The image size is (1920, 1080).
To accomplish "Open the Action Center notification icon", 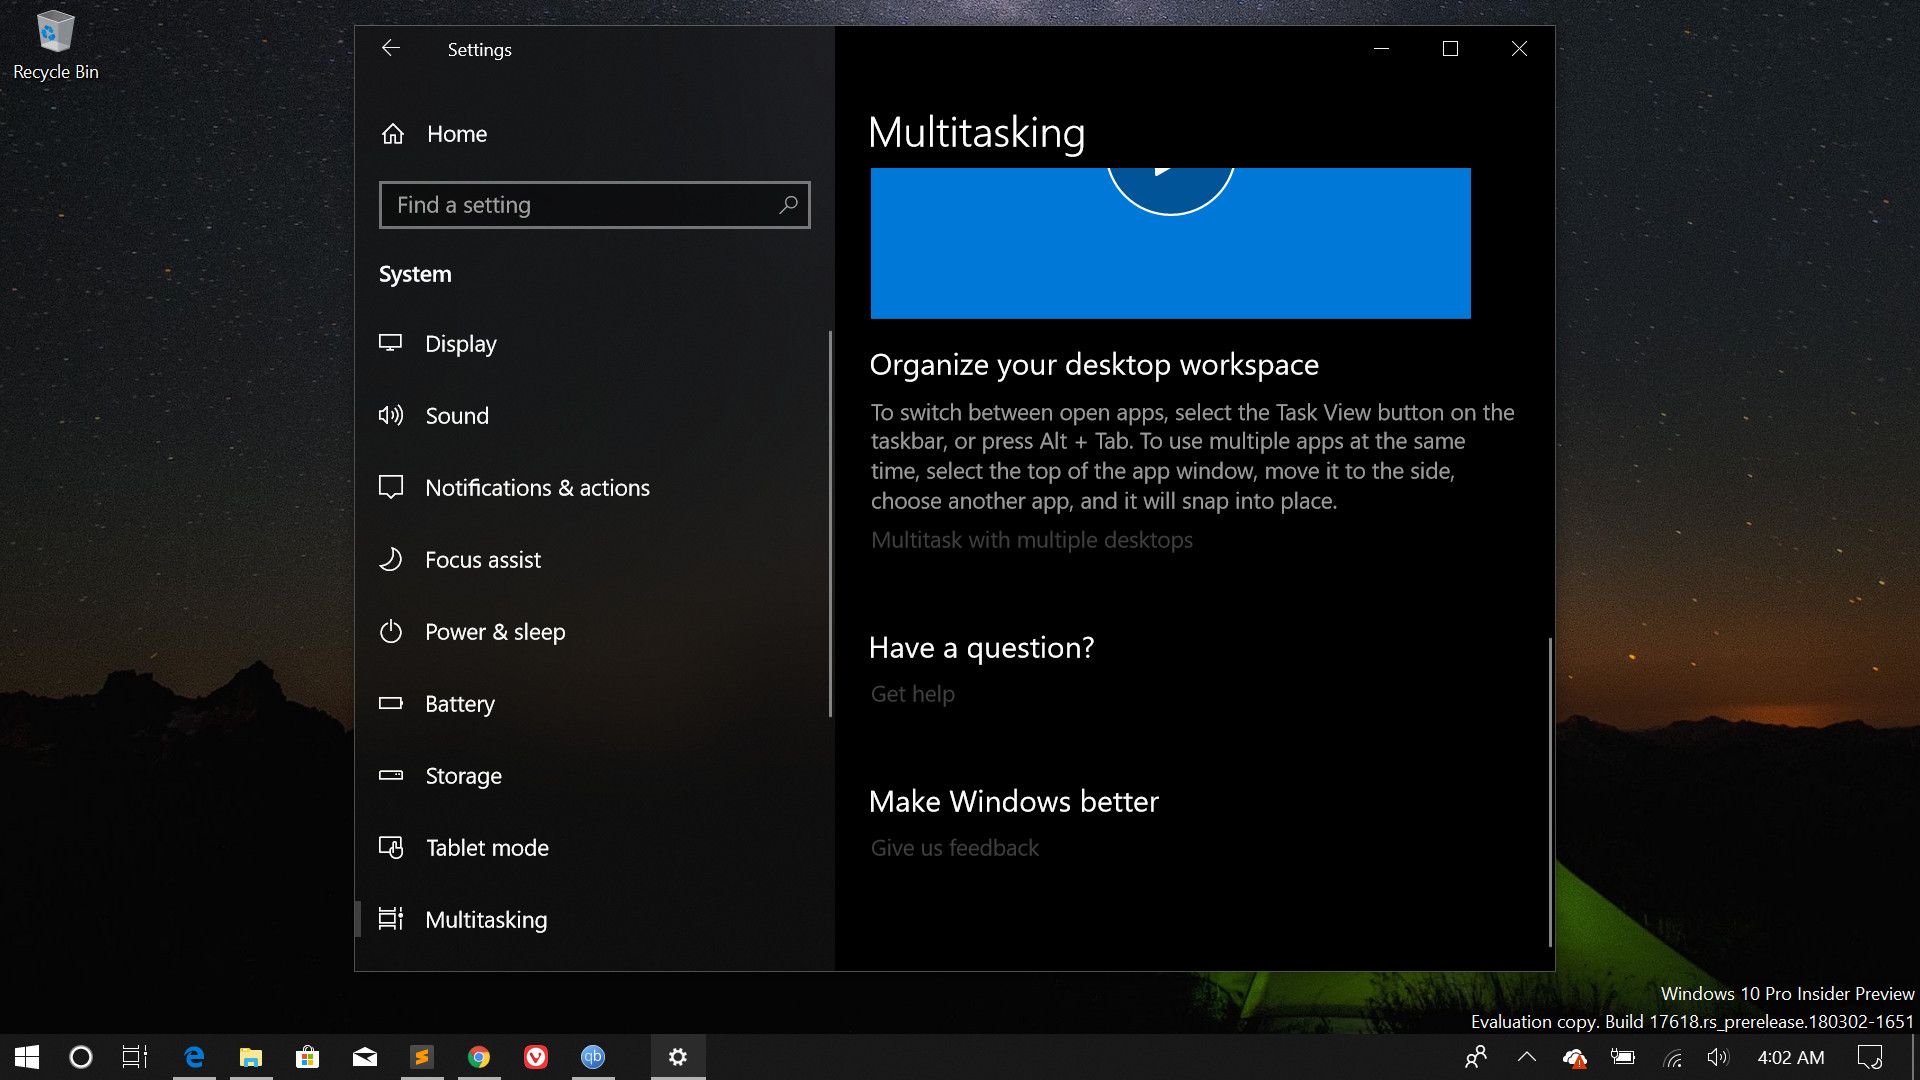I will pos(1870,1057).
